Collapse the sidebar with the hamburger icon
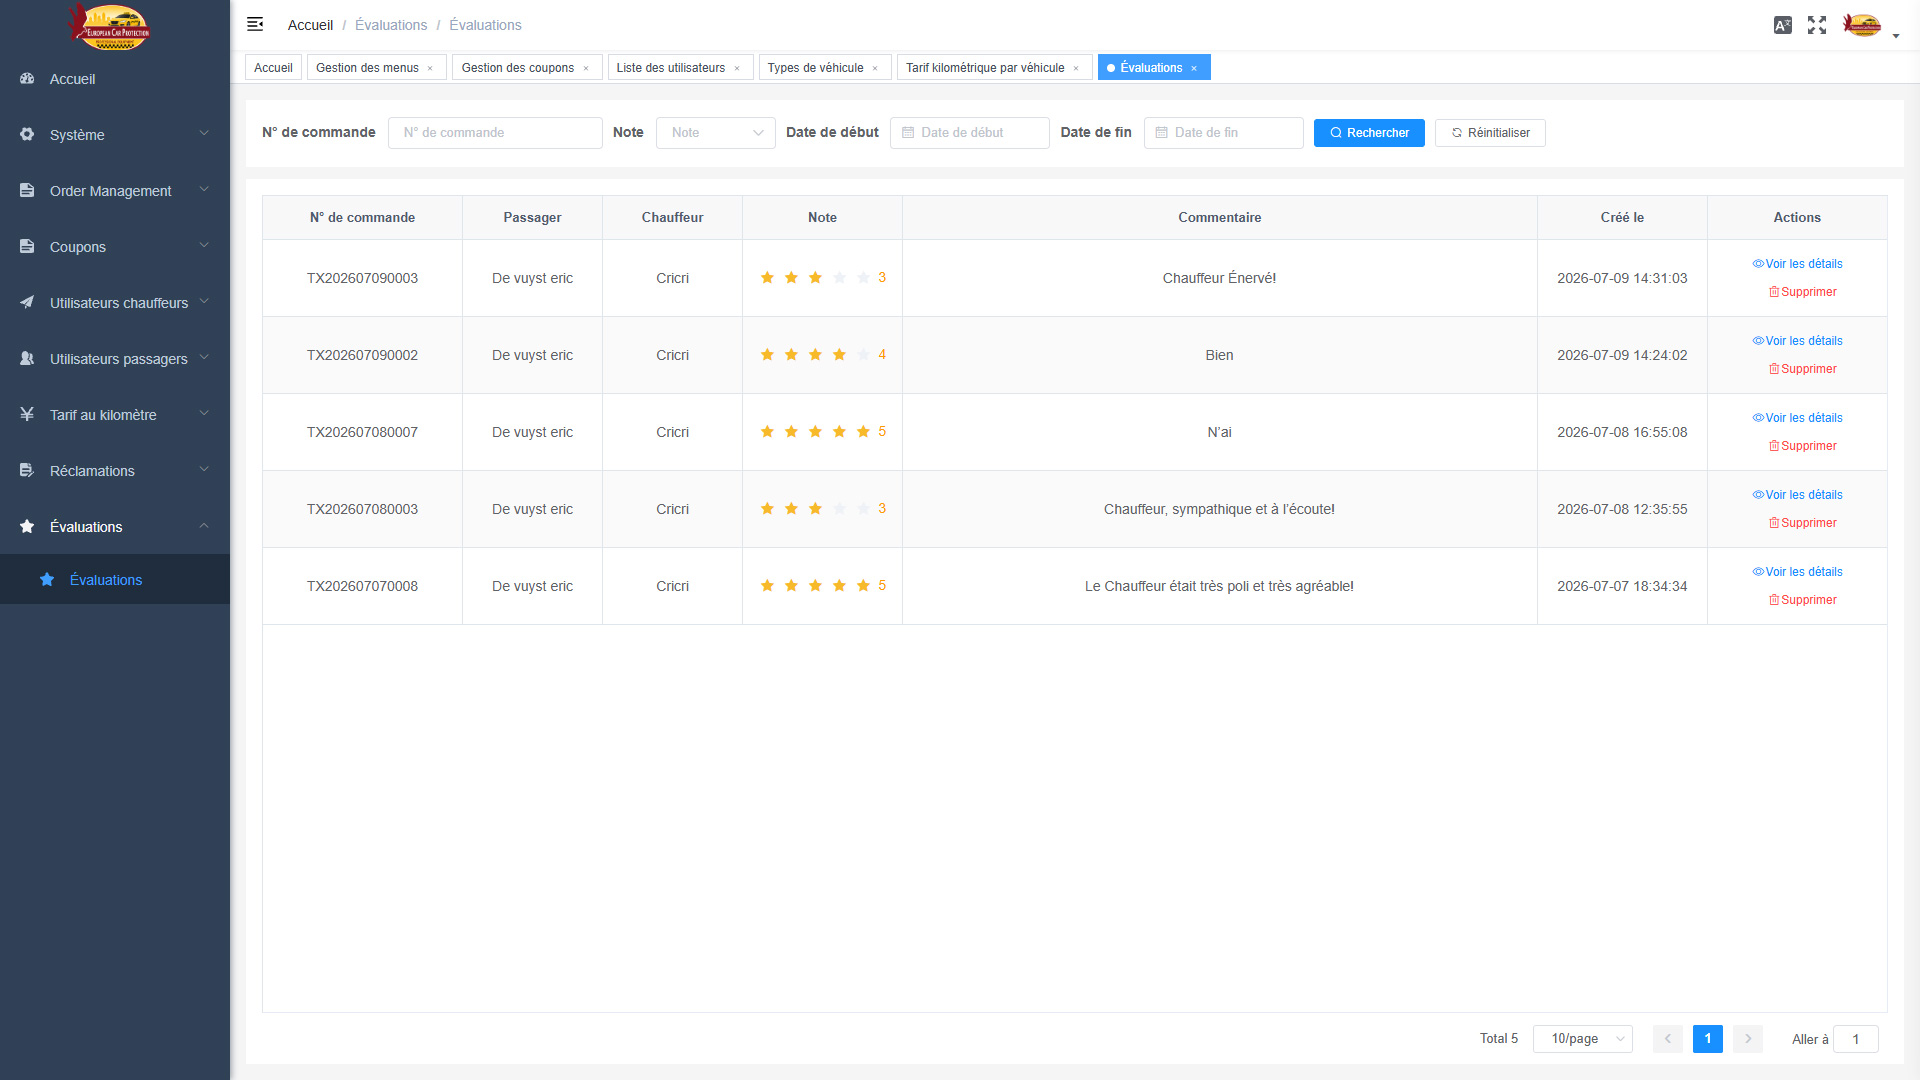 pyautogui.click(x=255, y=24)
